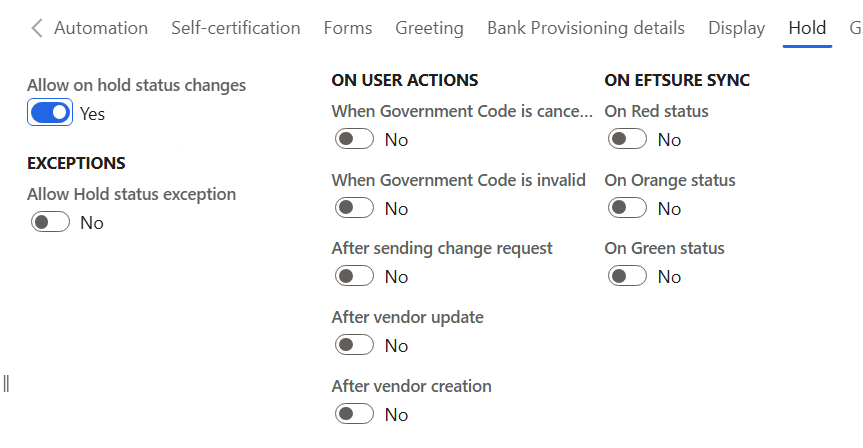Screen dimensions: 863x448
Task: Toggle On Orange status switch
Action: [x=627, y=207]
